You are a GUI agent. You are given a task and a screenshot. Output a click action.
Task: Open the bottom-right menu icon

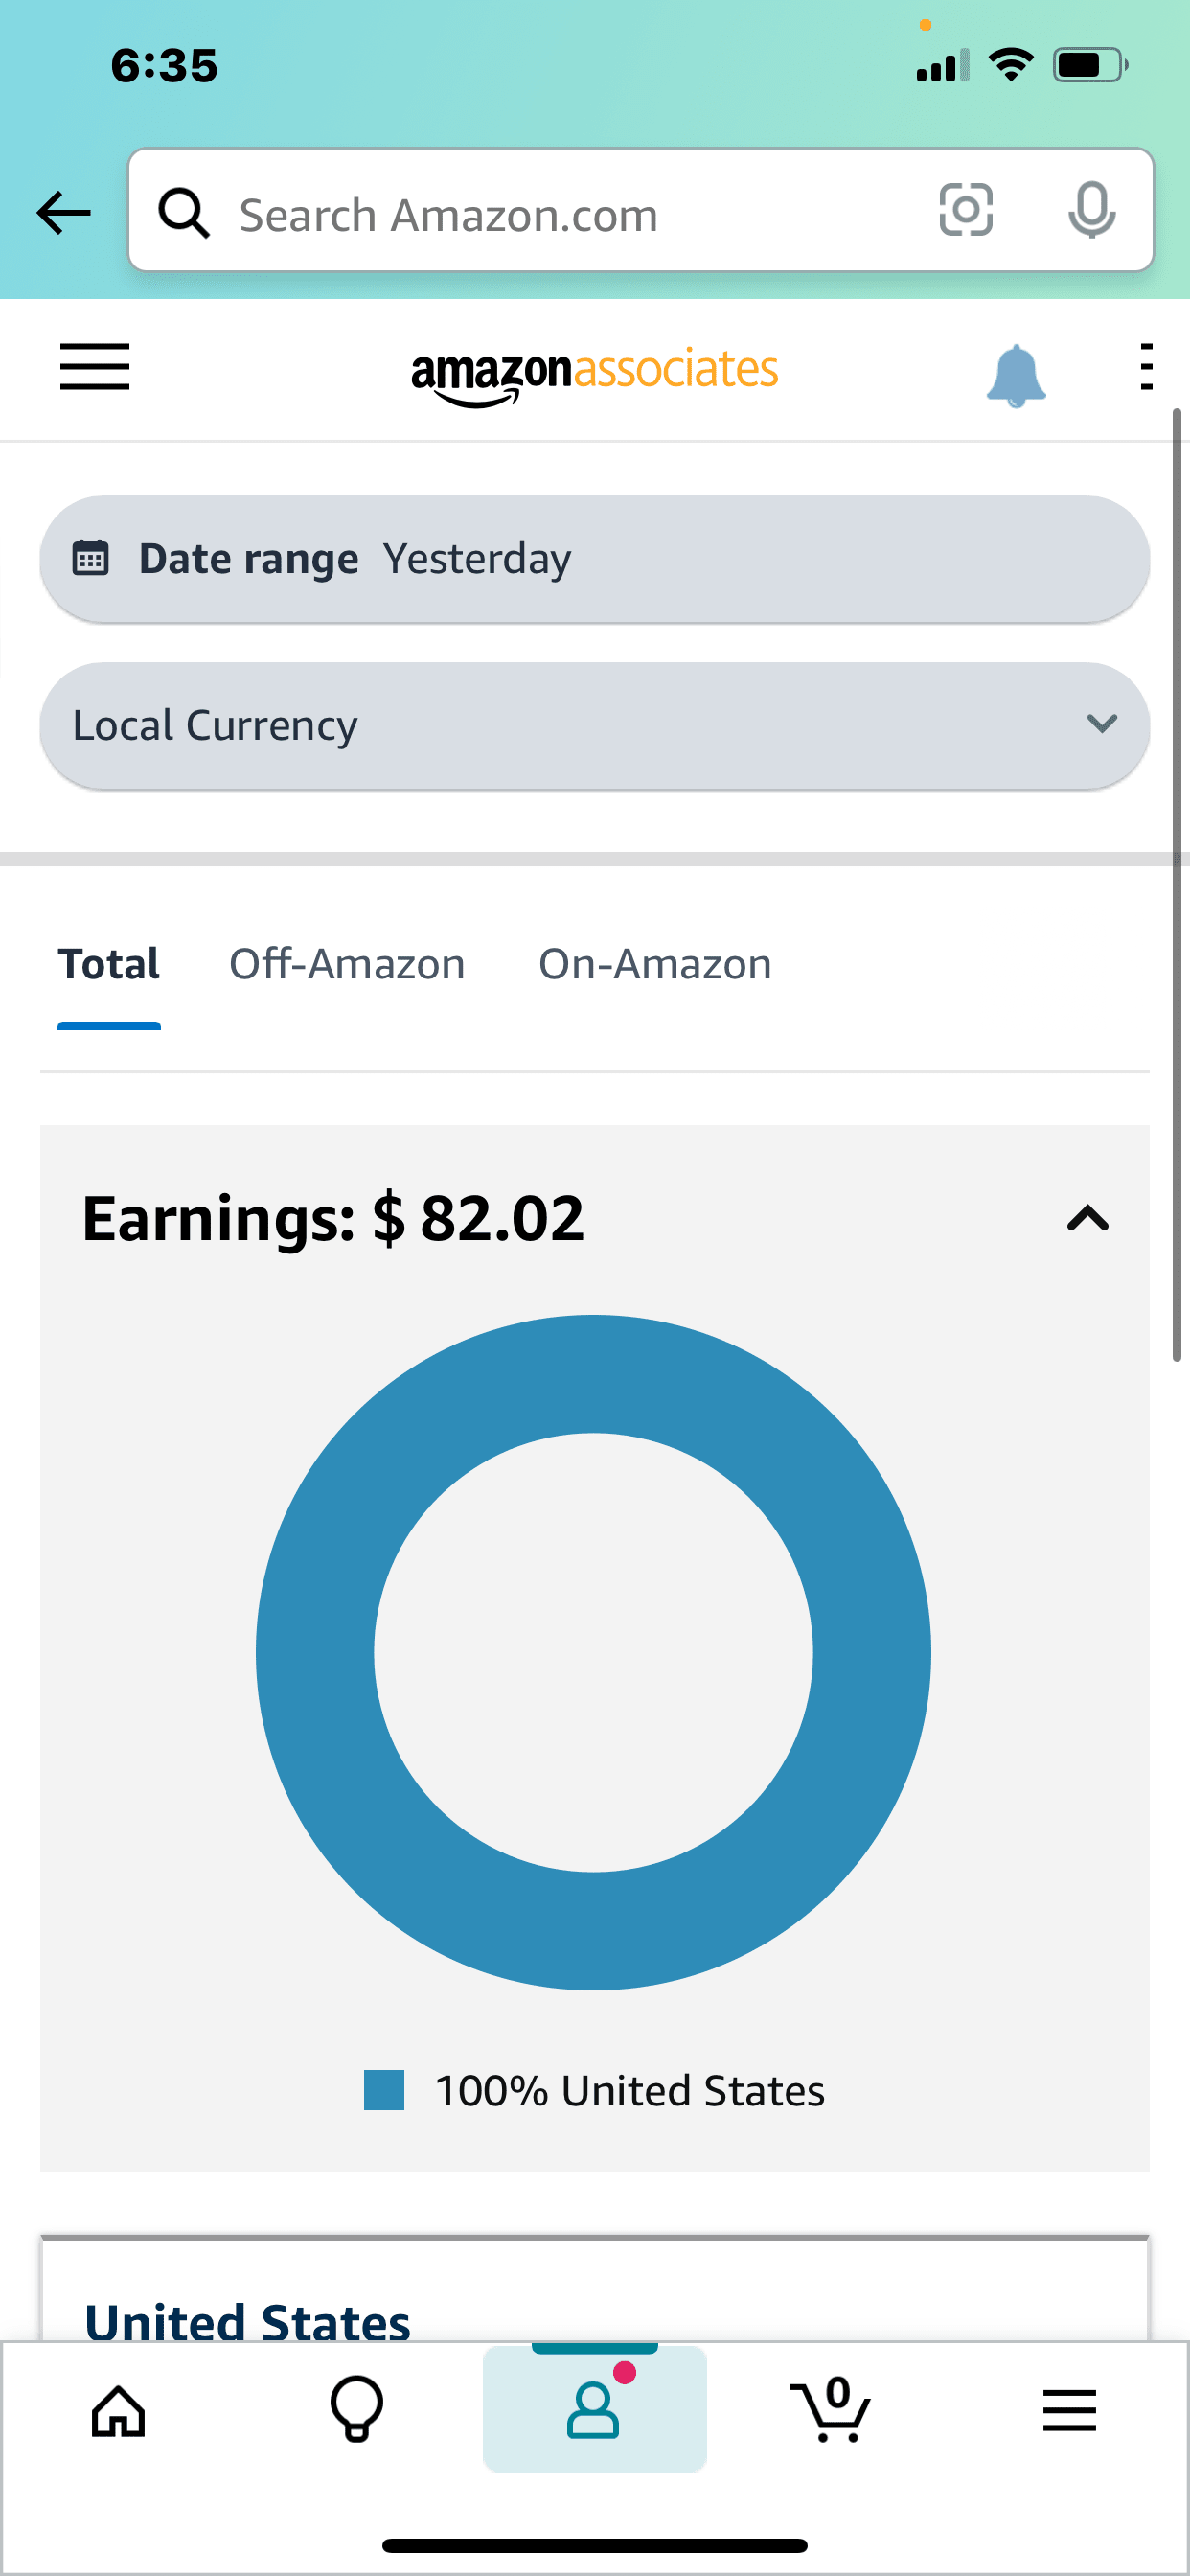coord(1069,2410)
